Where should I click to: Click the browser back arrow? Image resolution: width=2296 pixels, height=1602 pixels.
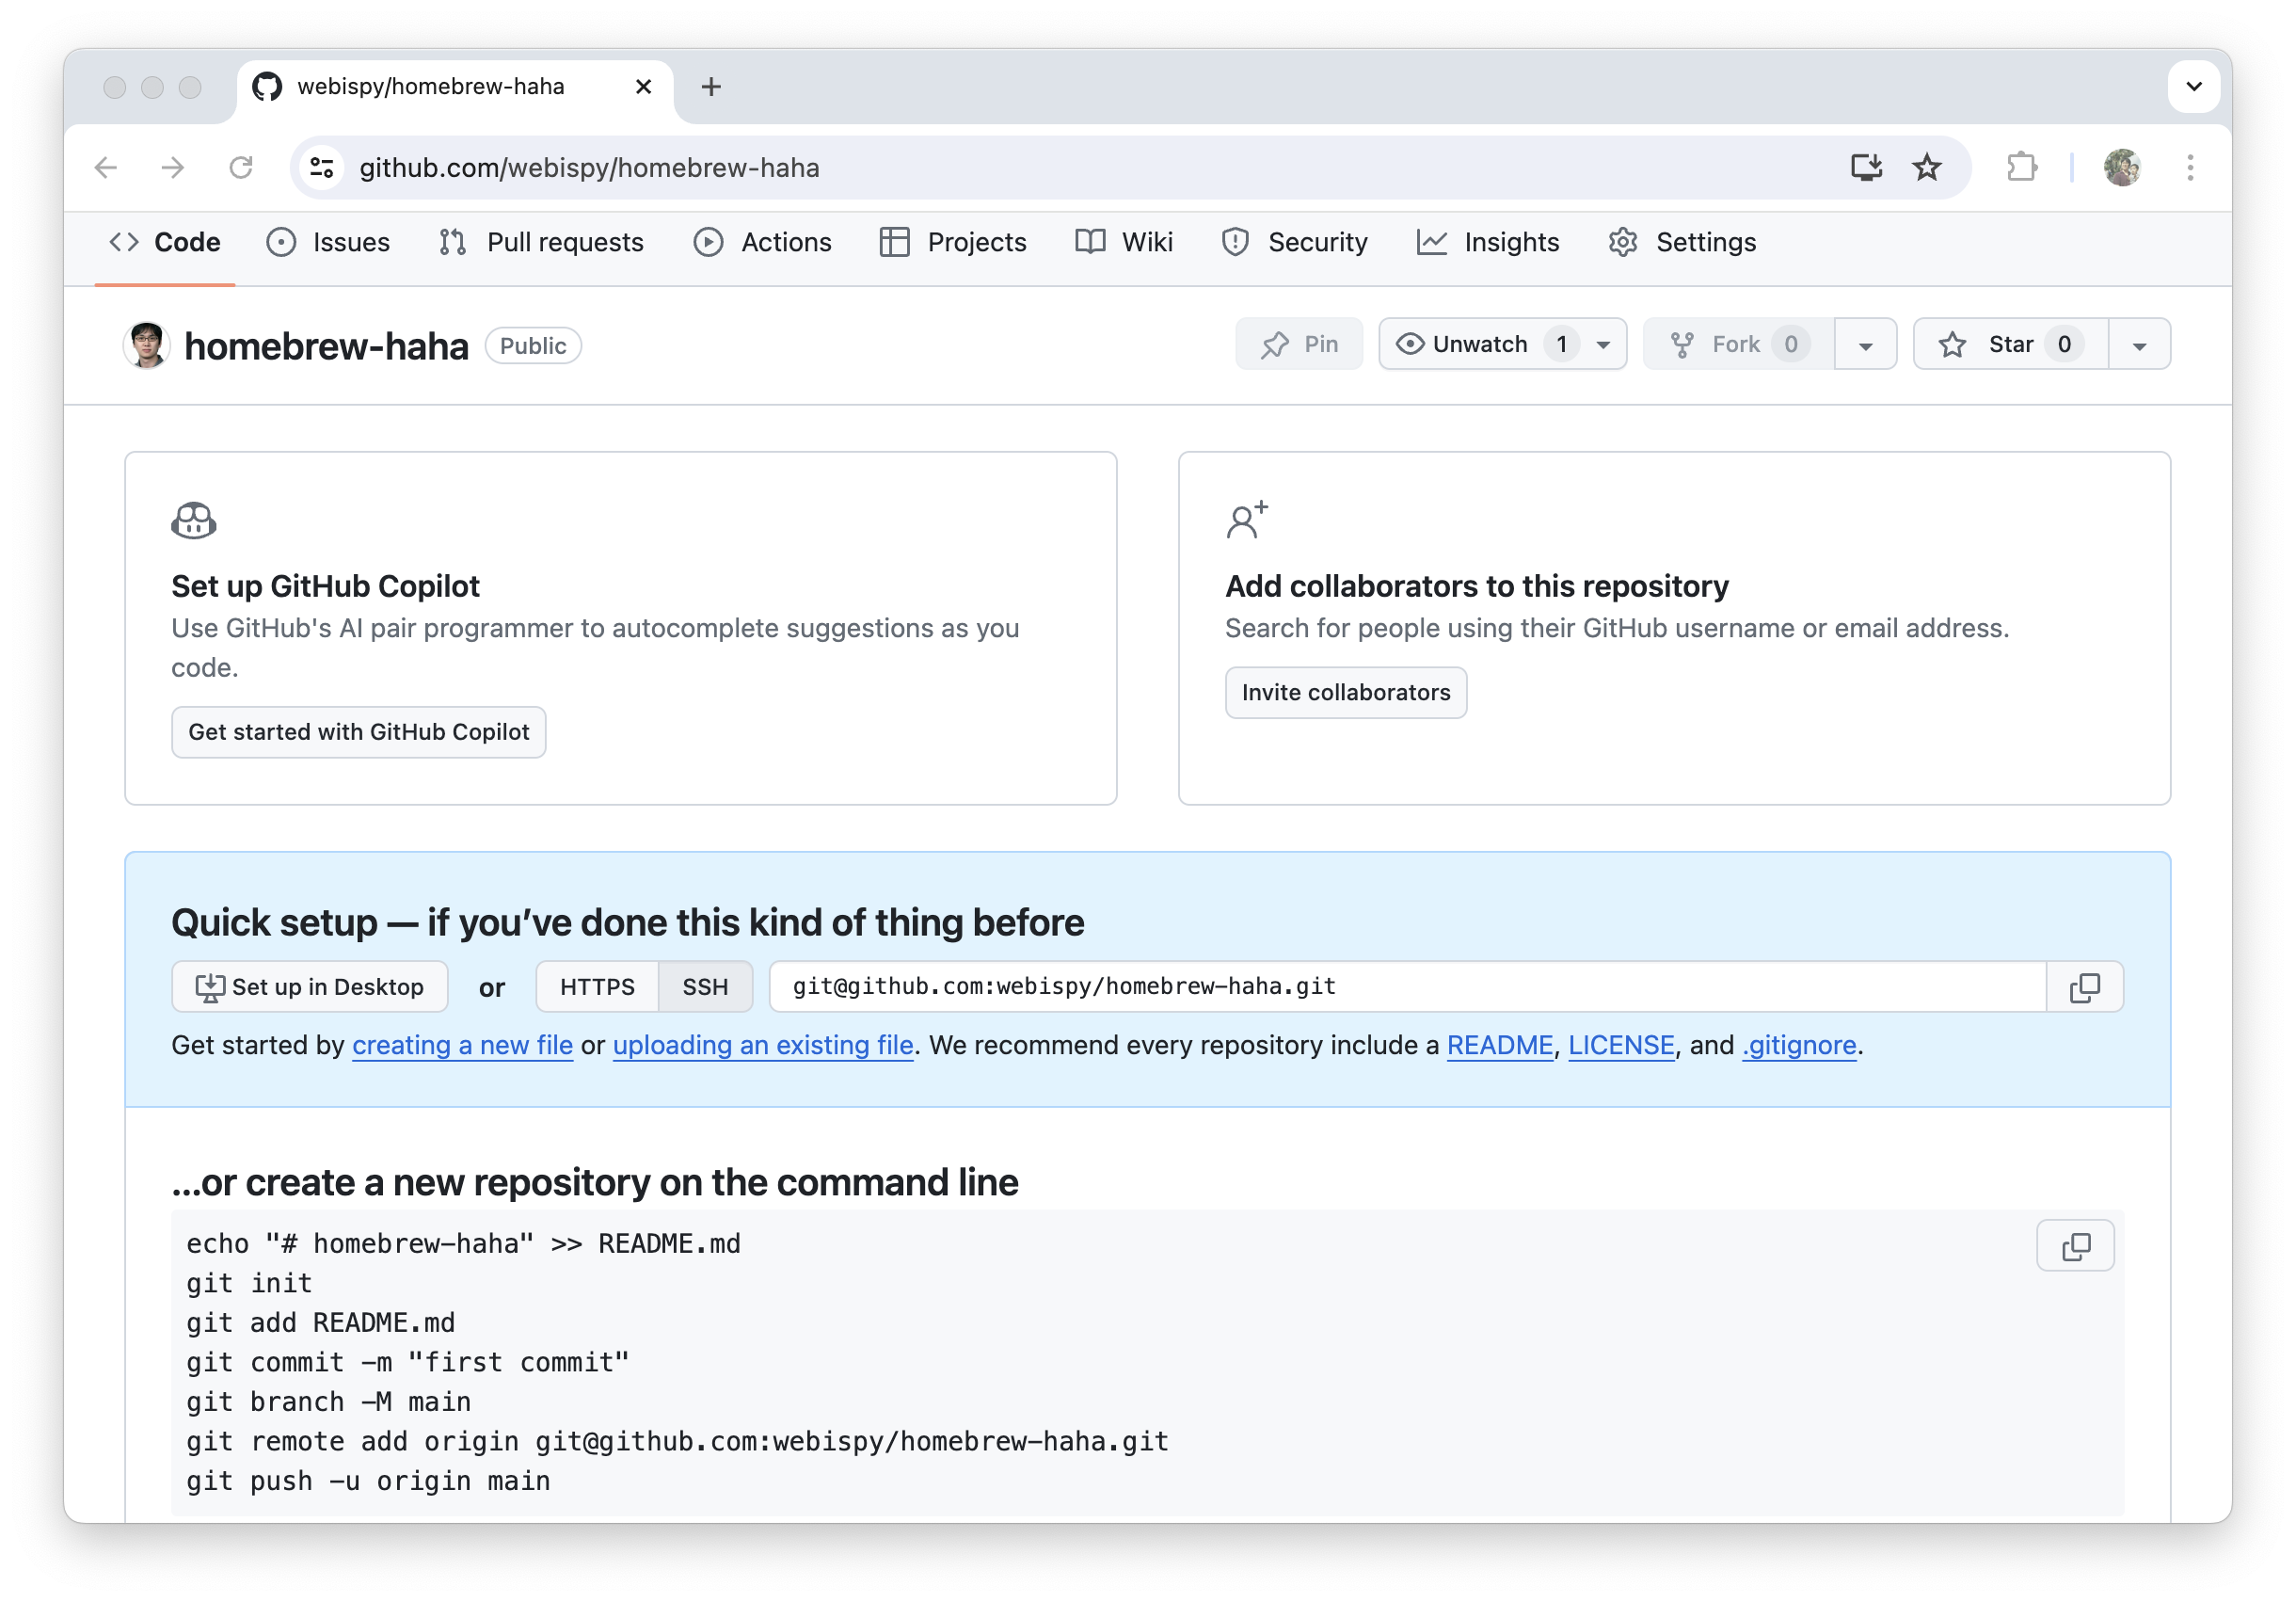(106, 167)
